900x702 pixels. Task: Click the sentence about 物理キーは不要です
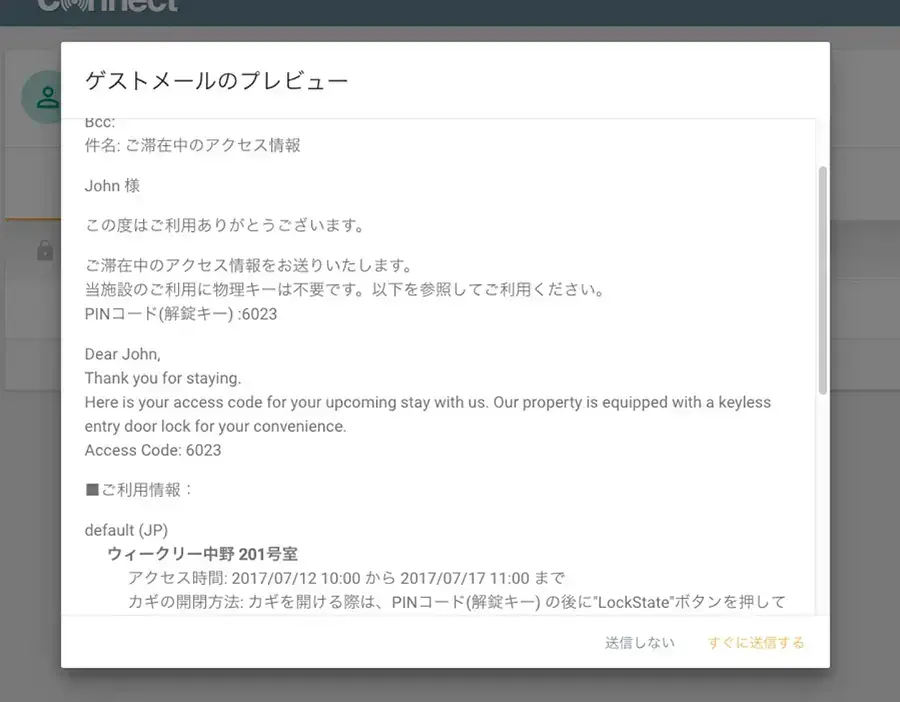tap(345, 289)
